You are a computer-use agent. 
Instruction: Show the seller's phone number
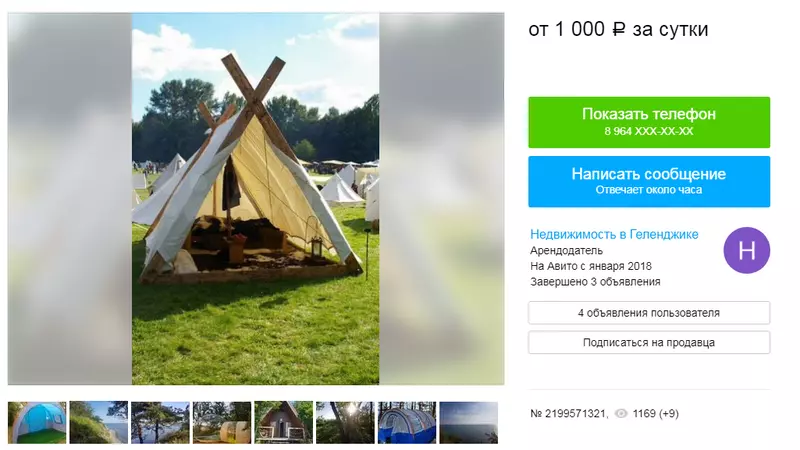pyautogui.click(x=649, y=122)
